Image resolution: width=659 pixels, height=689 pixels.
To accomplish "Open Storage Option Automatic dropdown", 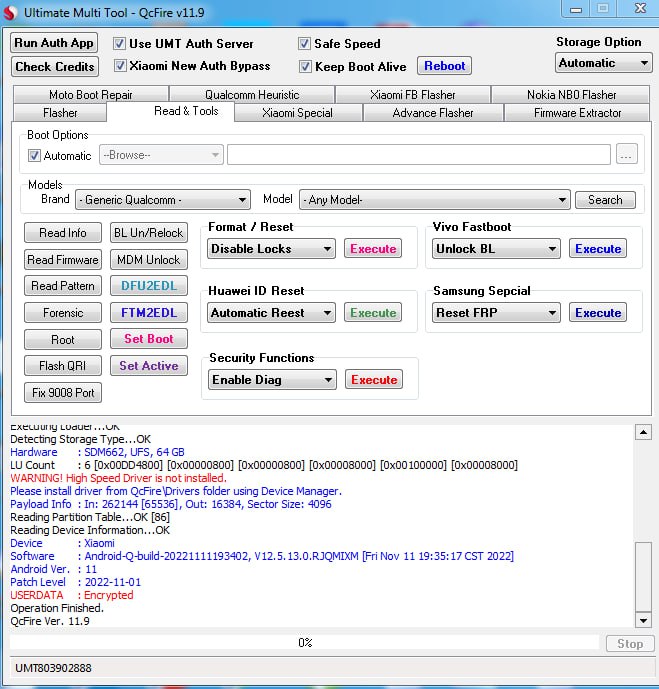I will [x=604, y=63].
